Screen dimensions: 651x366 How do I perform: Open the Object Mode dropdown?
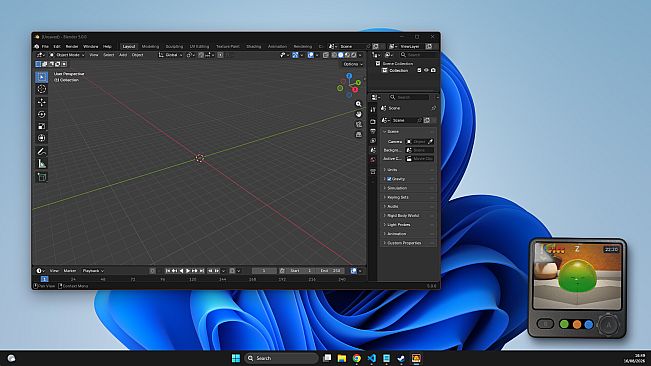click(x=67, y=55)
